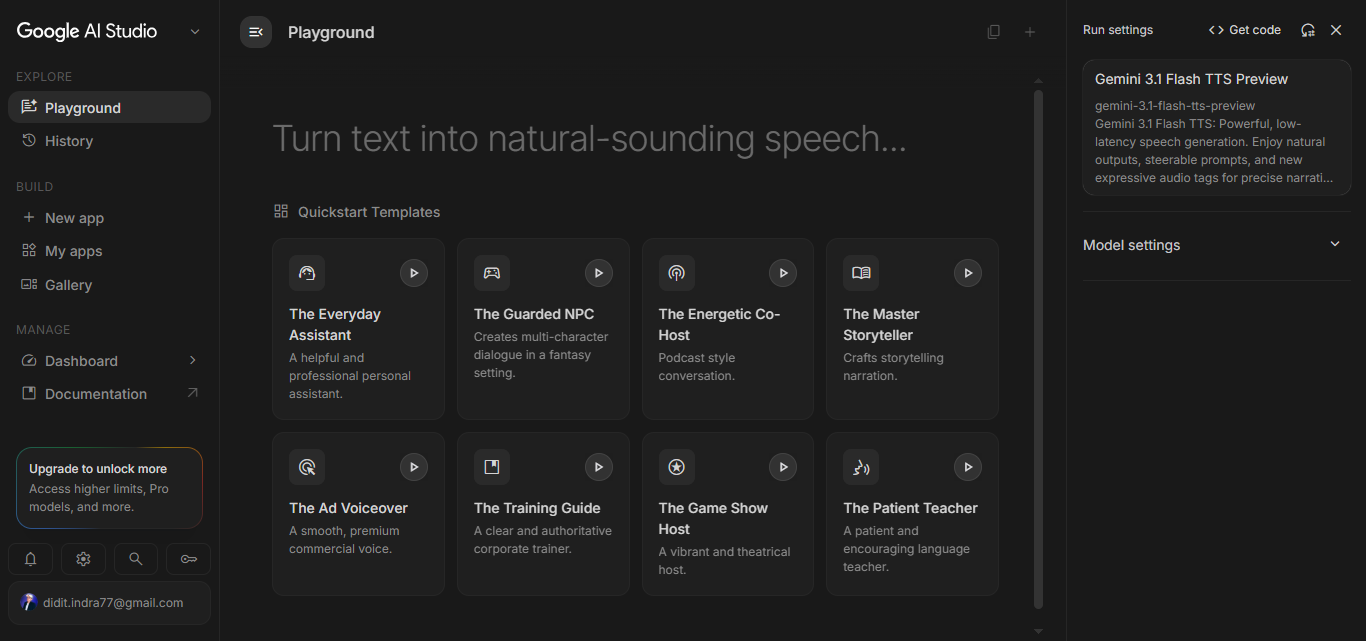Screen dimensions: 1366x641
Task: Click the Quickstart Templates grid icon
Action: point(281,212)
